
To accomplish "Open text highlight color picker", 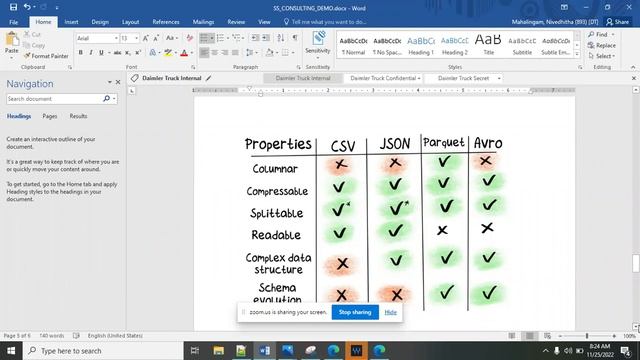I will [x=168, y=53].
